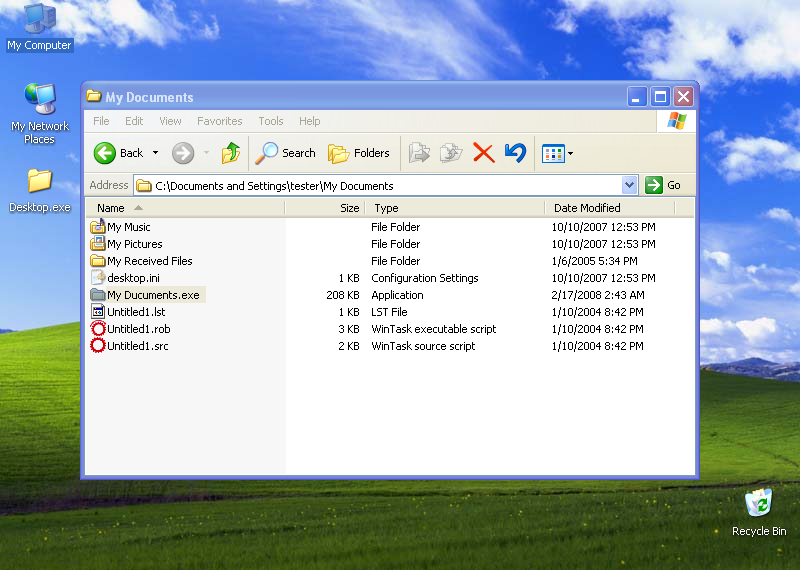Click the blue Undo arrow icon
Viewport: 800px width, 570px height.
tap(515, 153)
